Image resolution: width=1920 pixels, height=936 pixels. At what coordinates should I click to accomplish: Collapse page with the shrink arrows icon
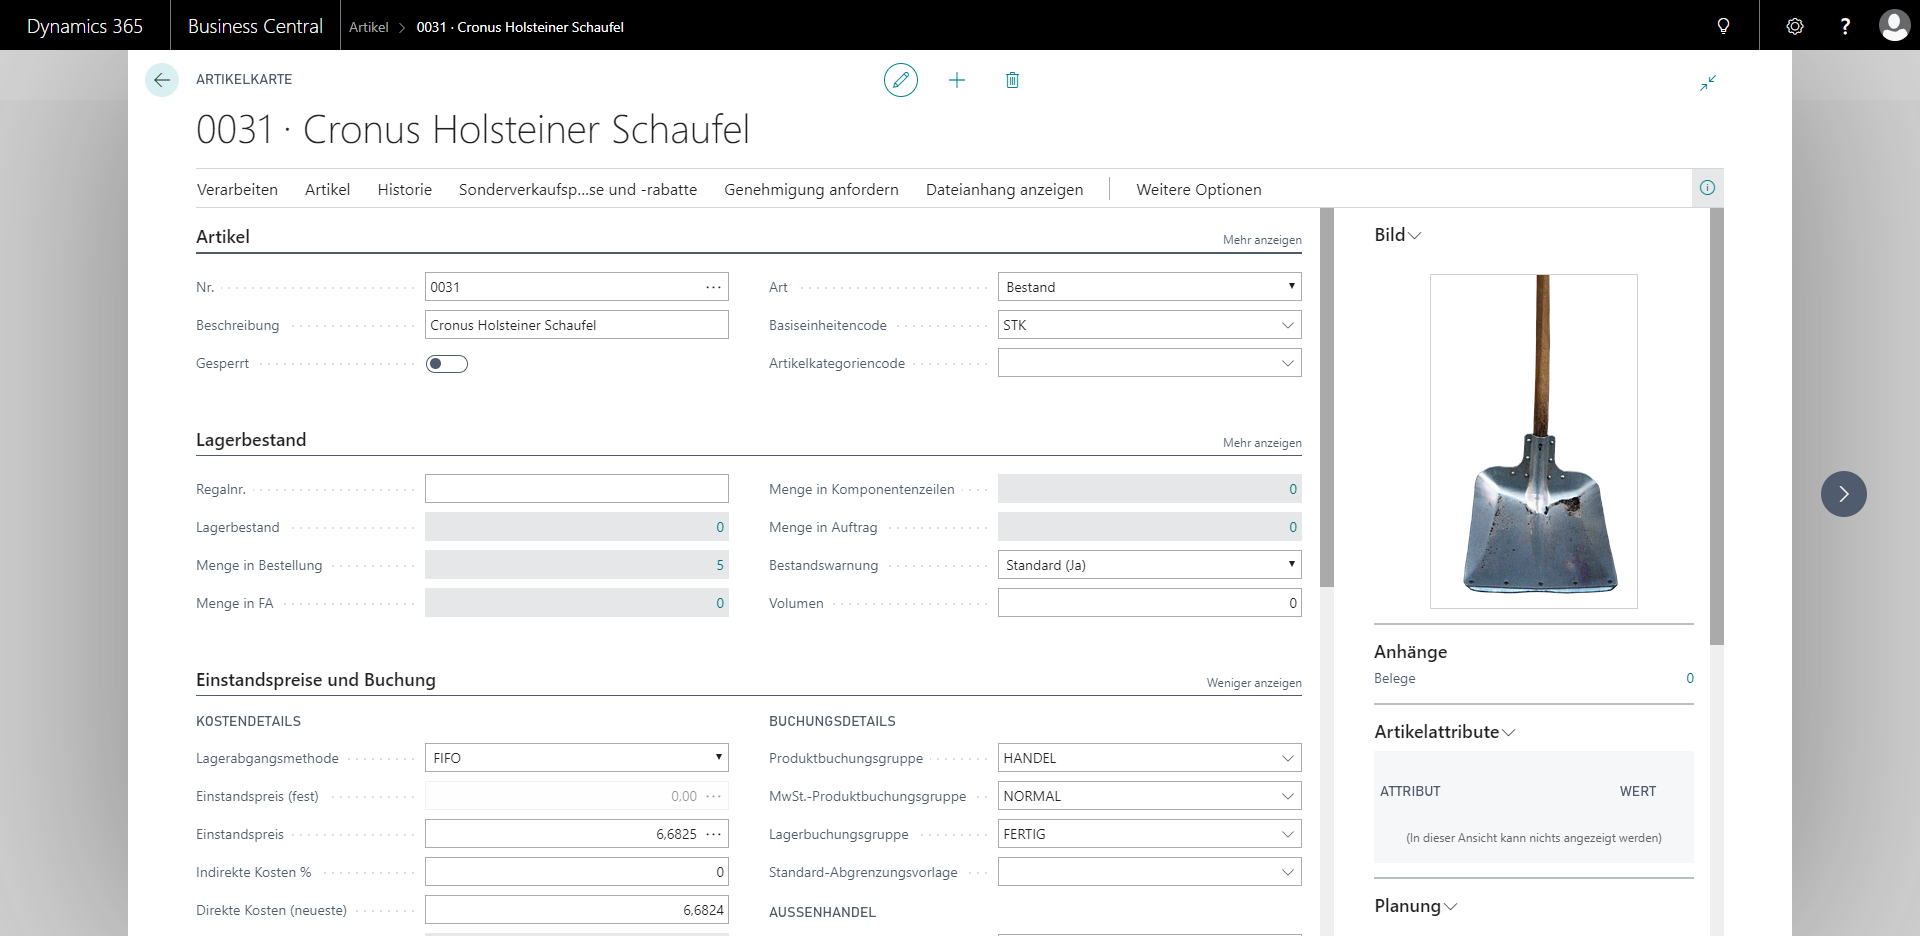point(1708,83)
